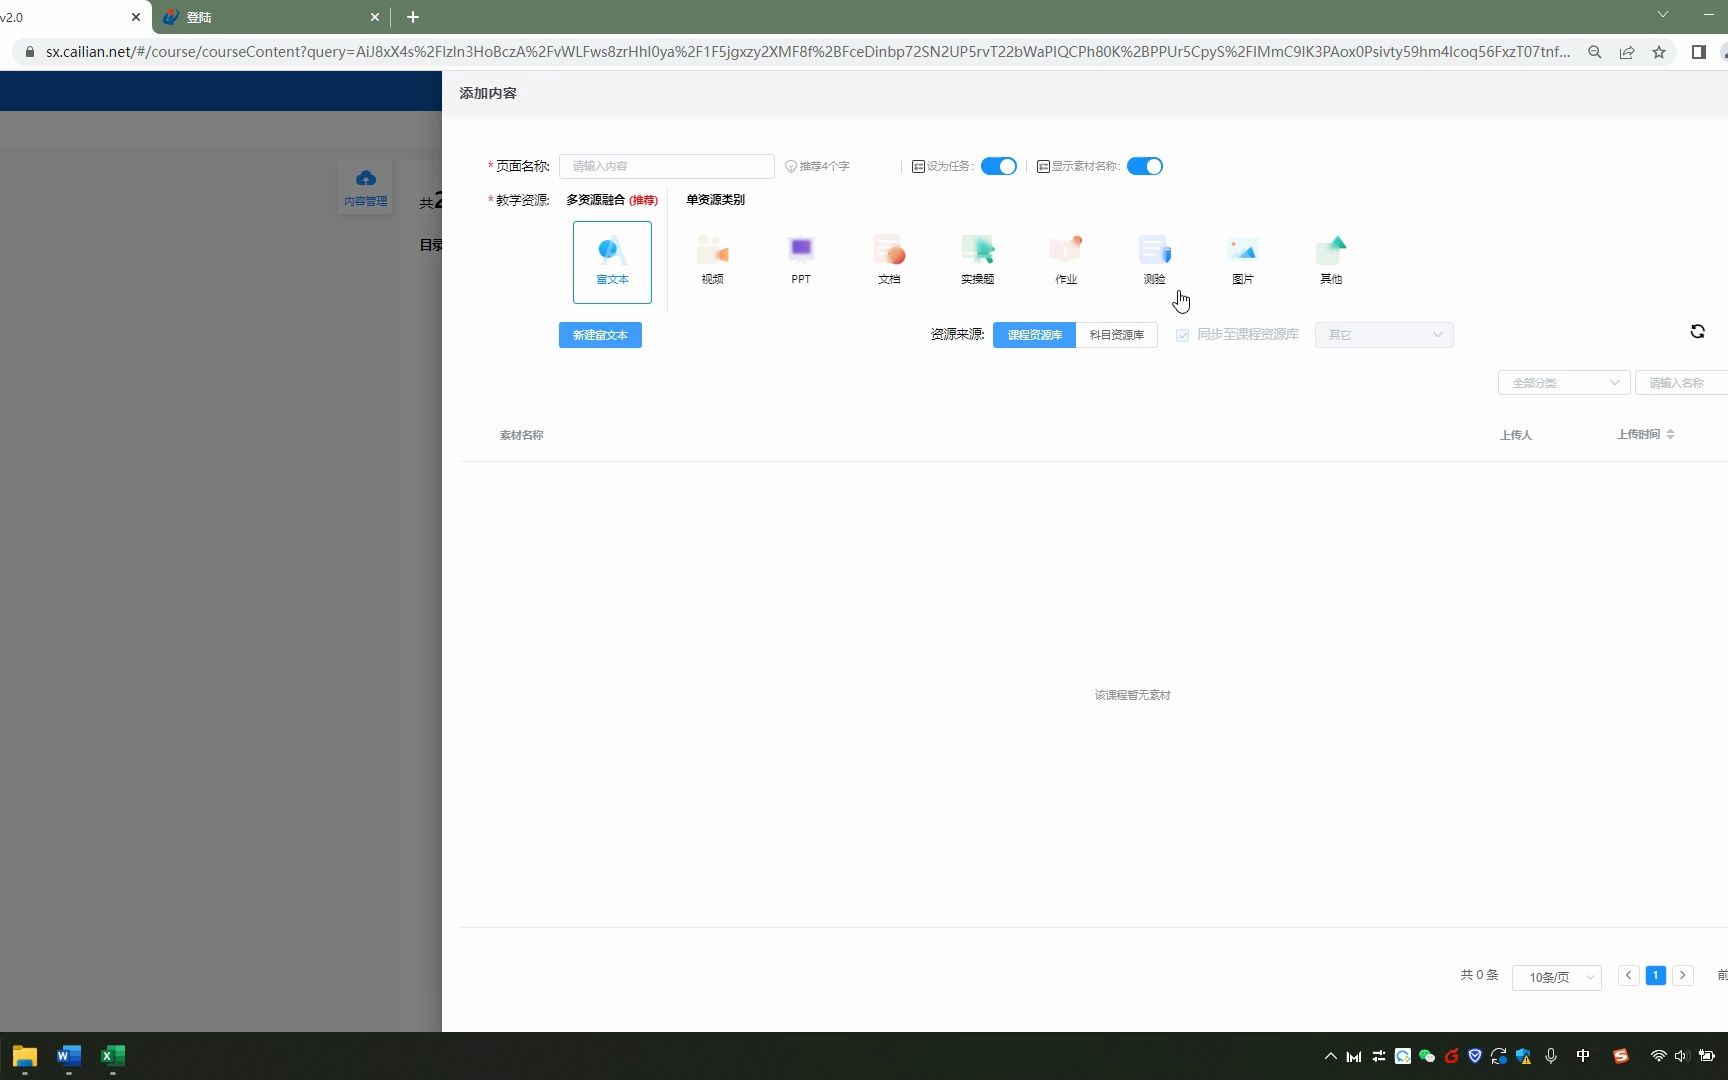
Task: Select 单资源类别 resource mode
Action: point(715,200)
